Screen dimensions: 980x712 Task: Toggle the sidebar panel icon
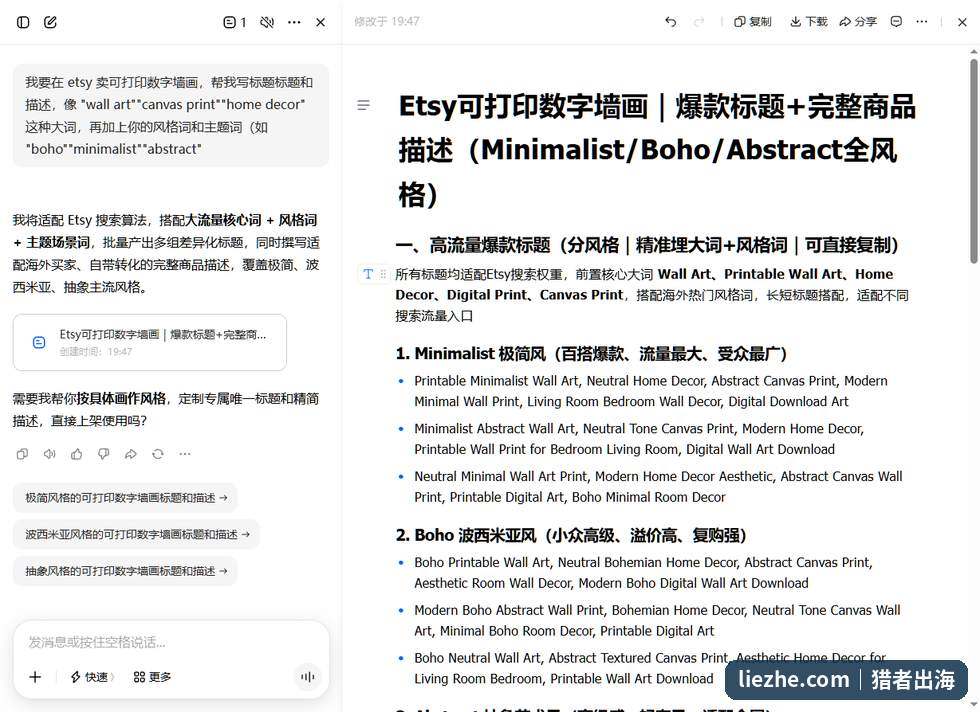tap(23, 23)
